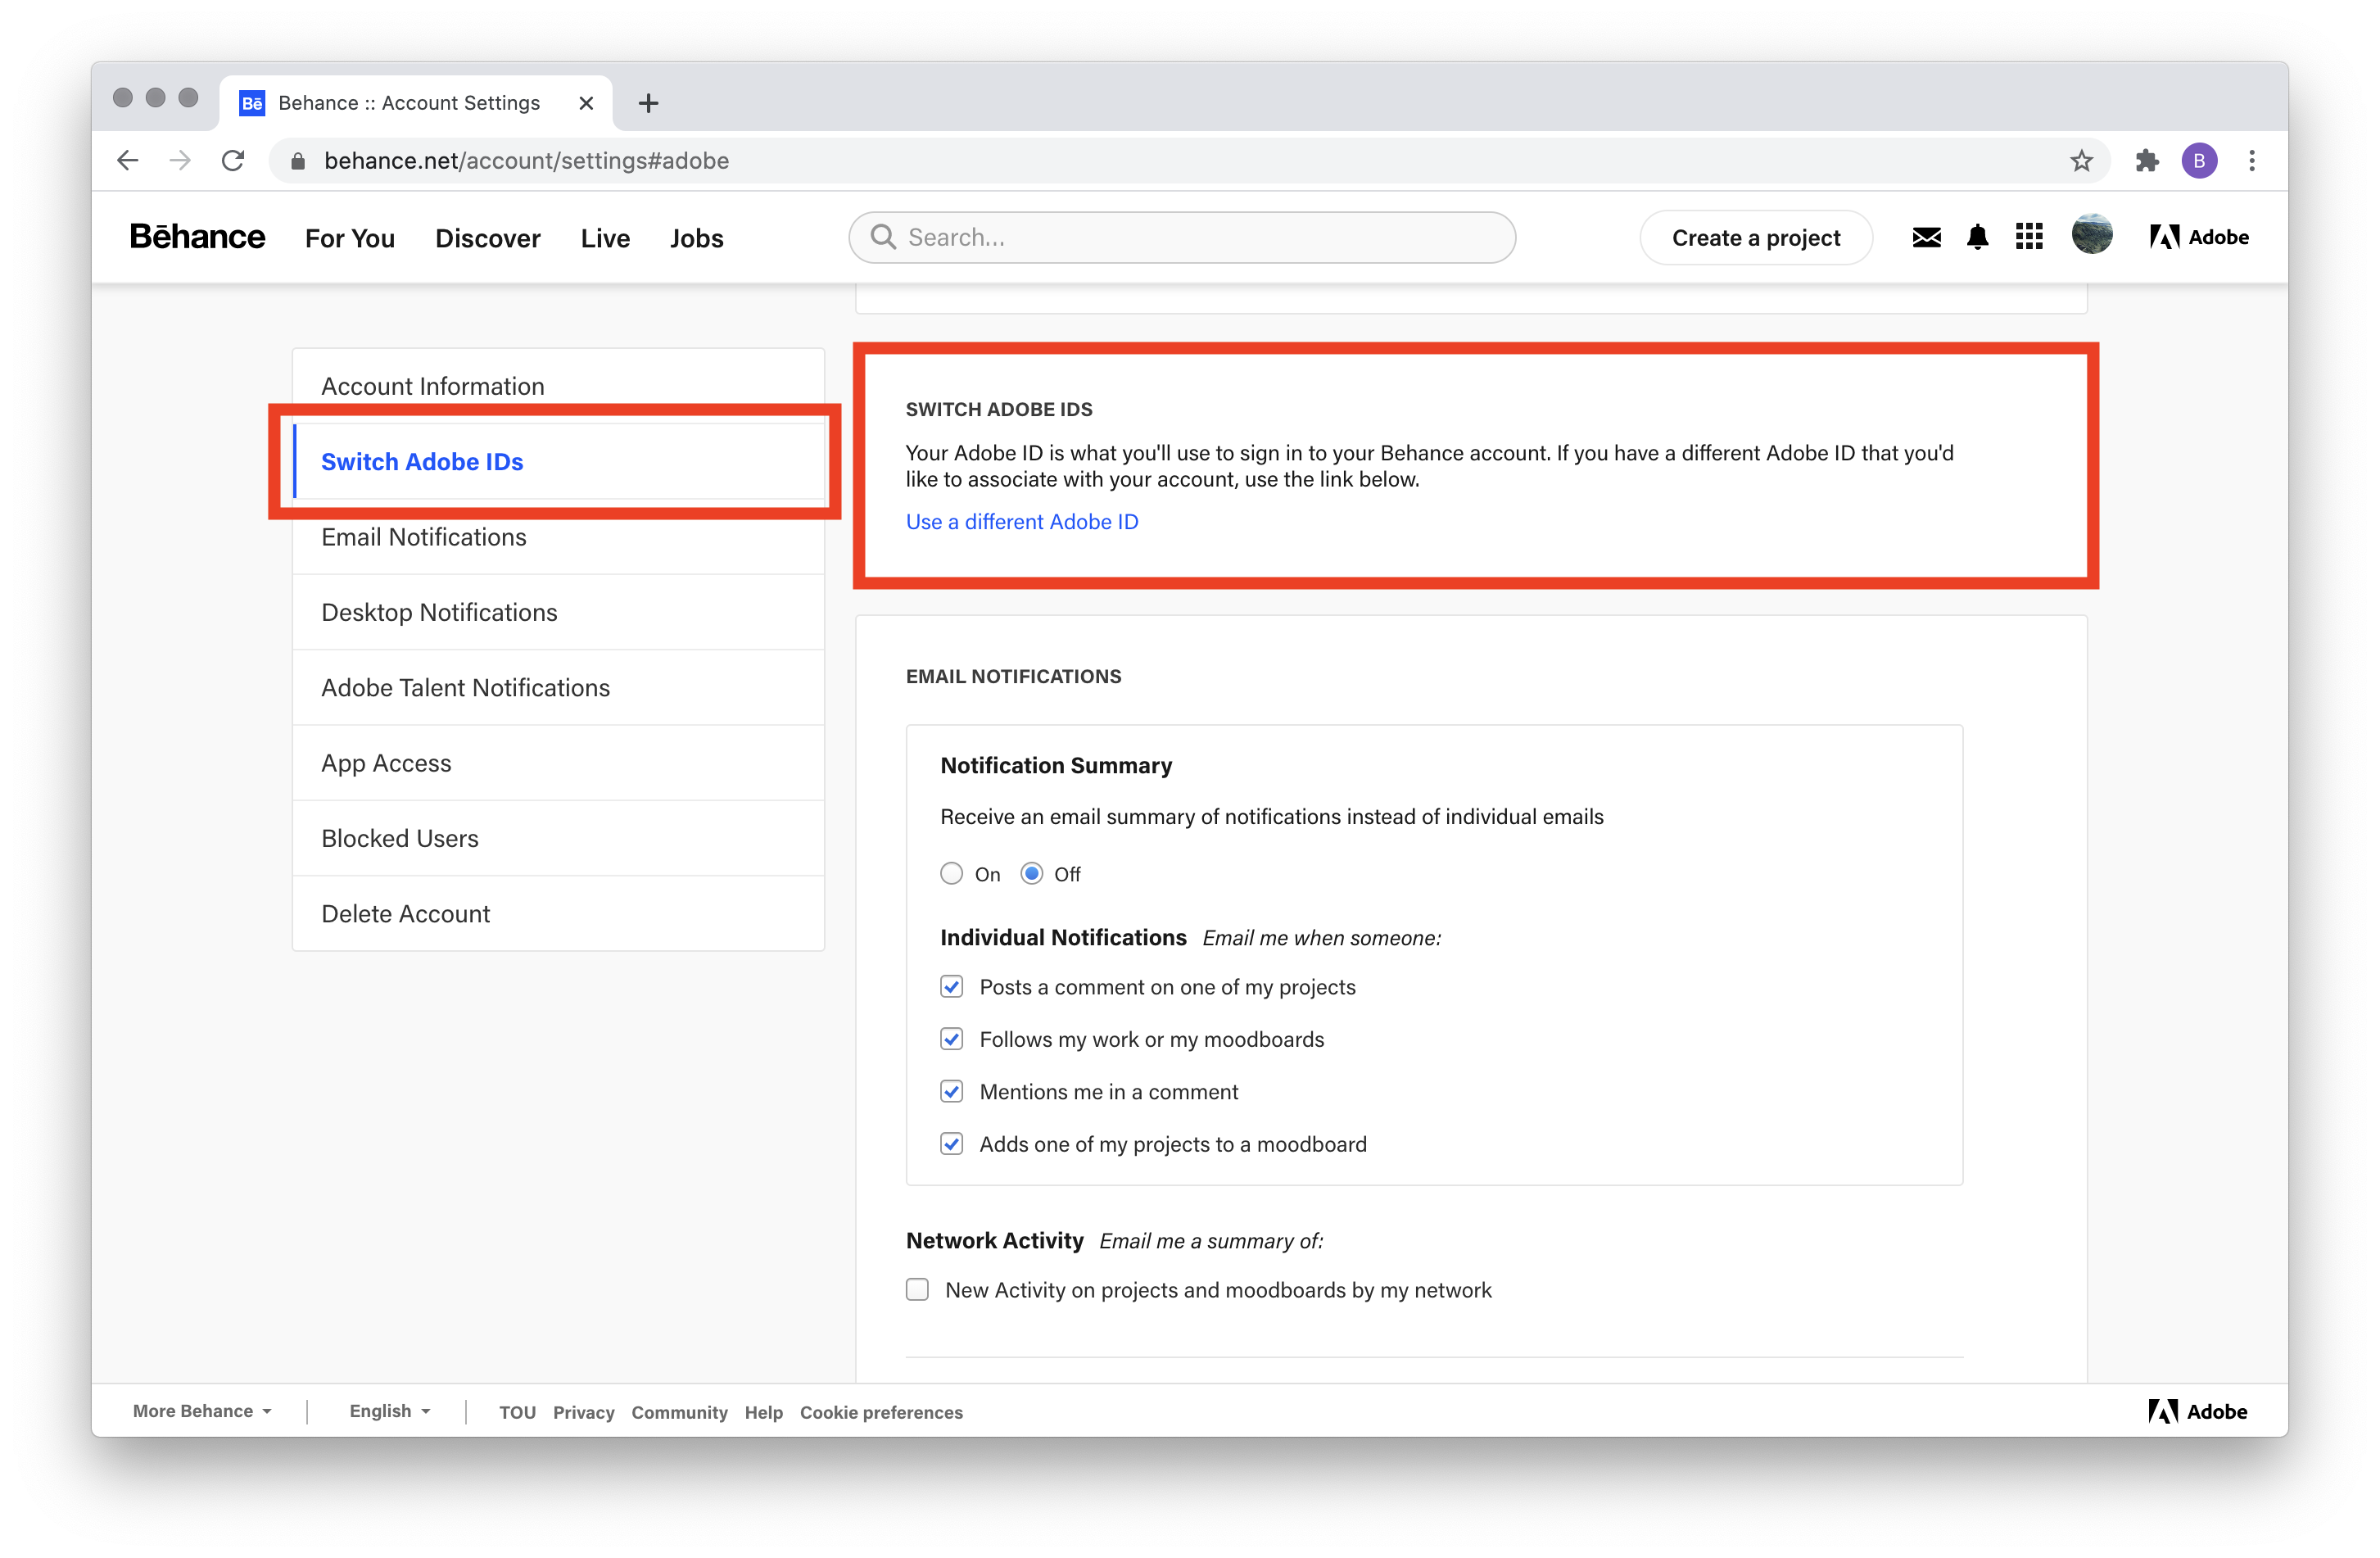
Task: Open a new browser tab
Action: tap(648, 103)
